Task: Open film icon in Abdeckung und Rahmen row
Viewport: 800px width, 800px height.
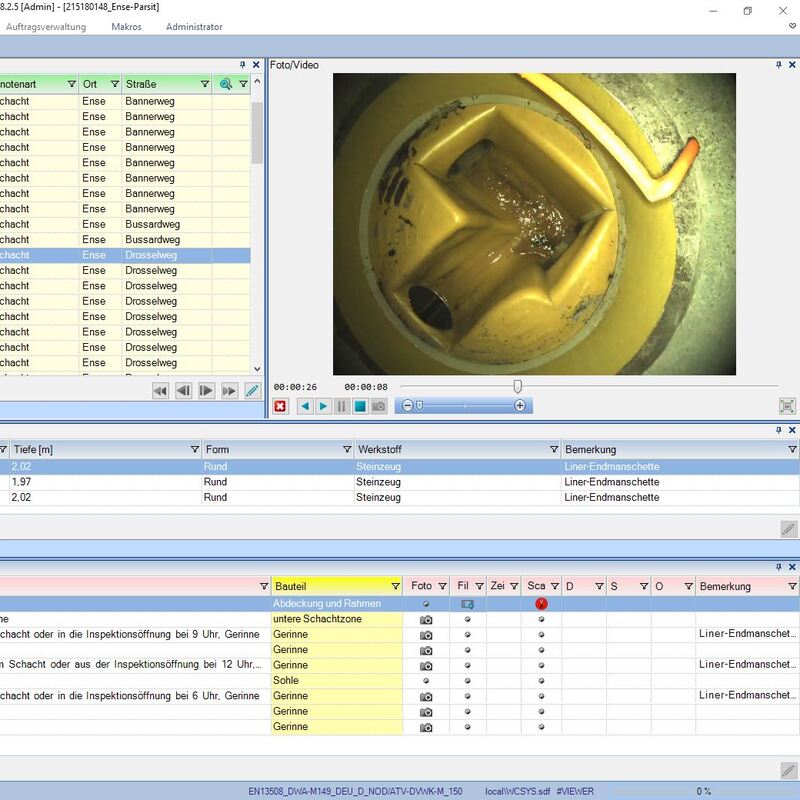Action: (x=466, y=604)
